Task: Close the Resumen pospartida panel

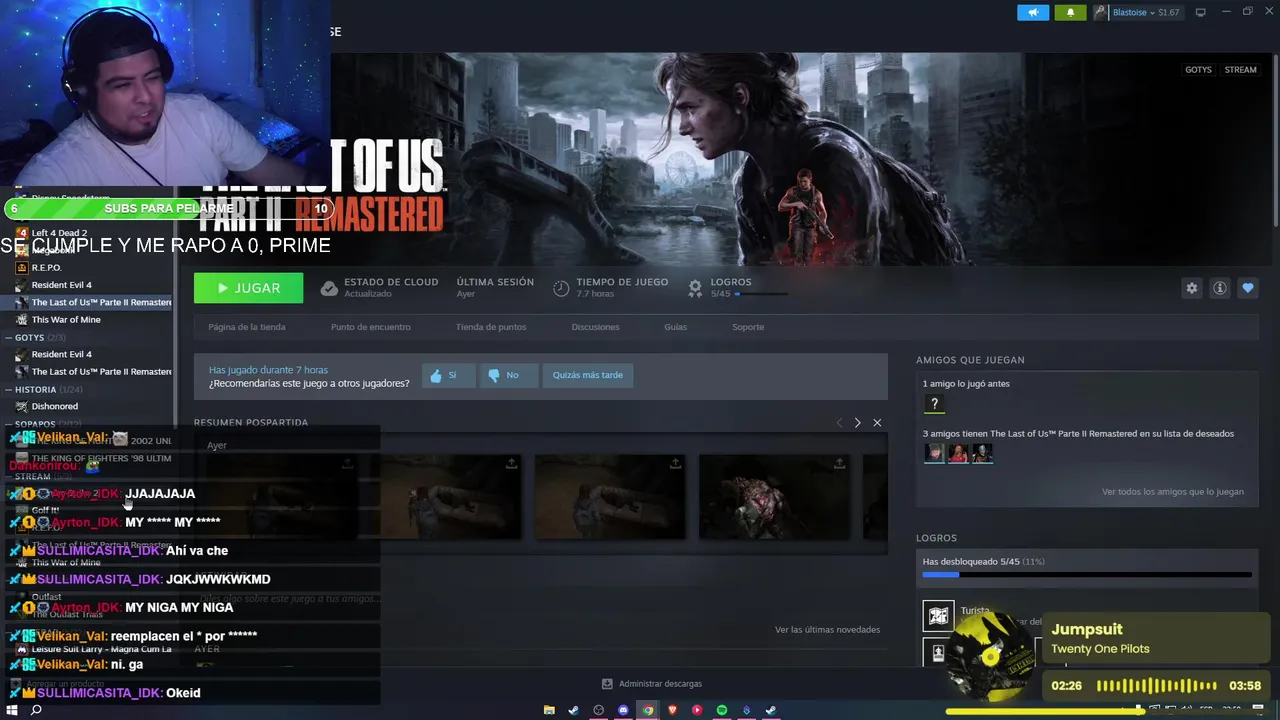Action: click(x=877, y=423)
